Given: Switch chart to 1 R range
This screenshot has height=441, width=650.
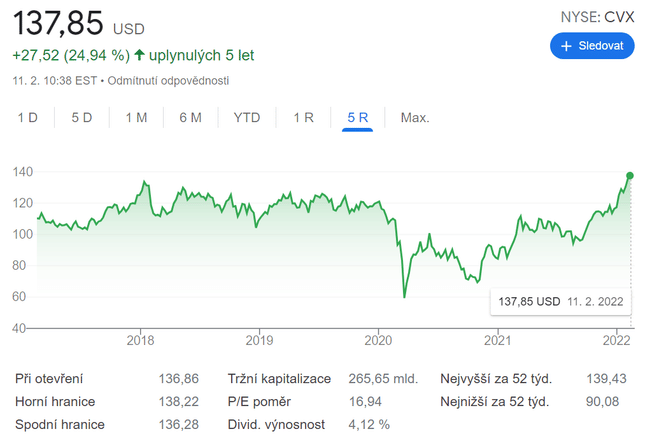Looking at the screenshot, I should (303, 118).
